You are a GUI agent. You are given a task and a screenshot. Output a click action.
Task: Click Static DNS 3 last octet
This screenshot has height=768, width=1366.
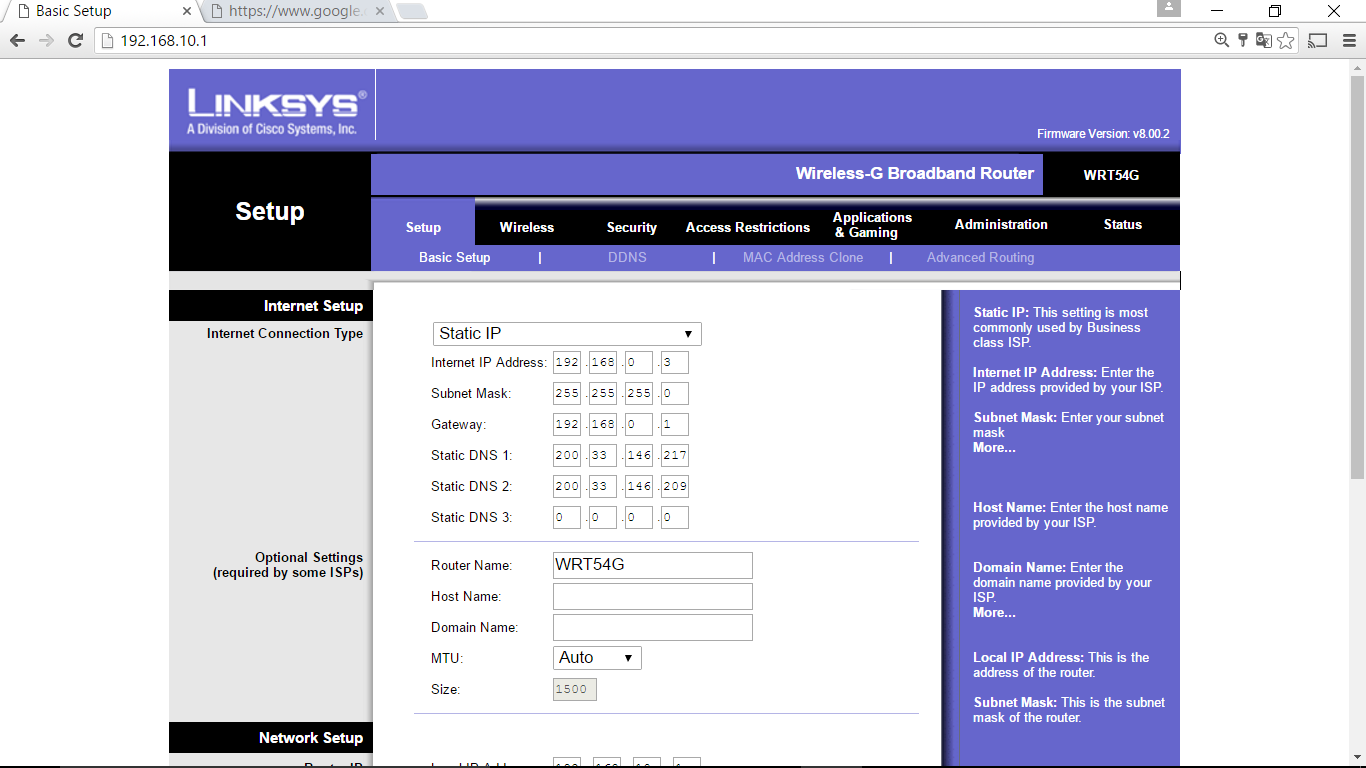click(x=675, y=517)
